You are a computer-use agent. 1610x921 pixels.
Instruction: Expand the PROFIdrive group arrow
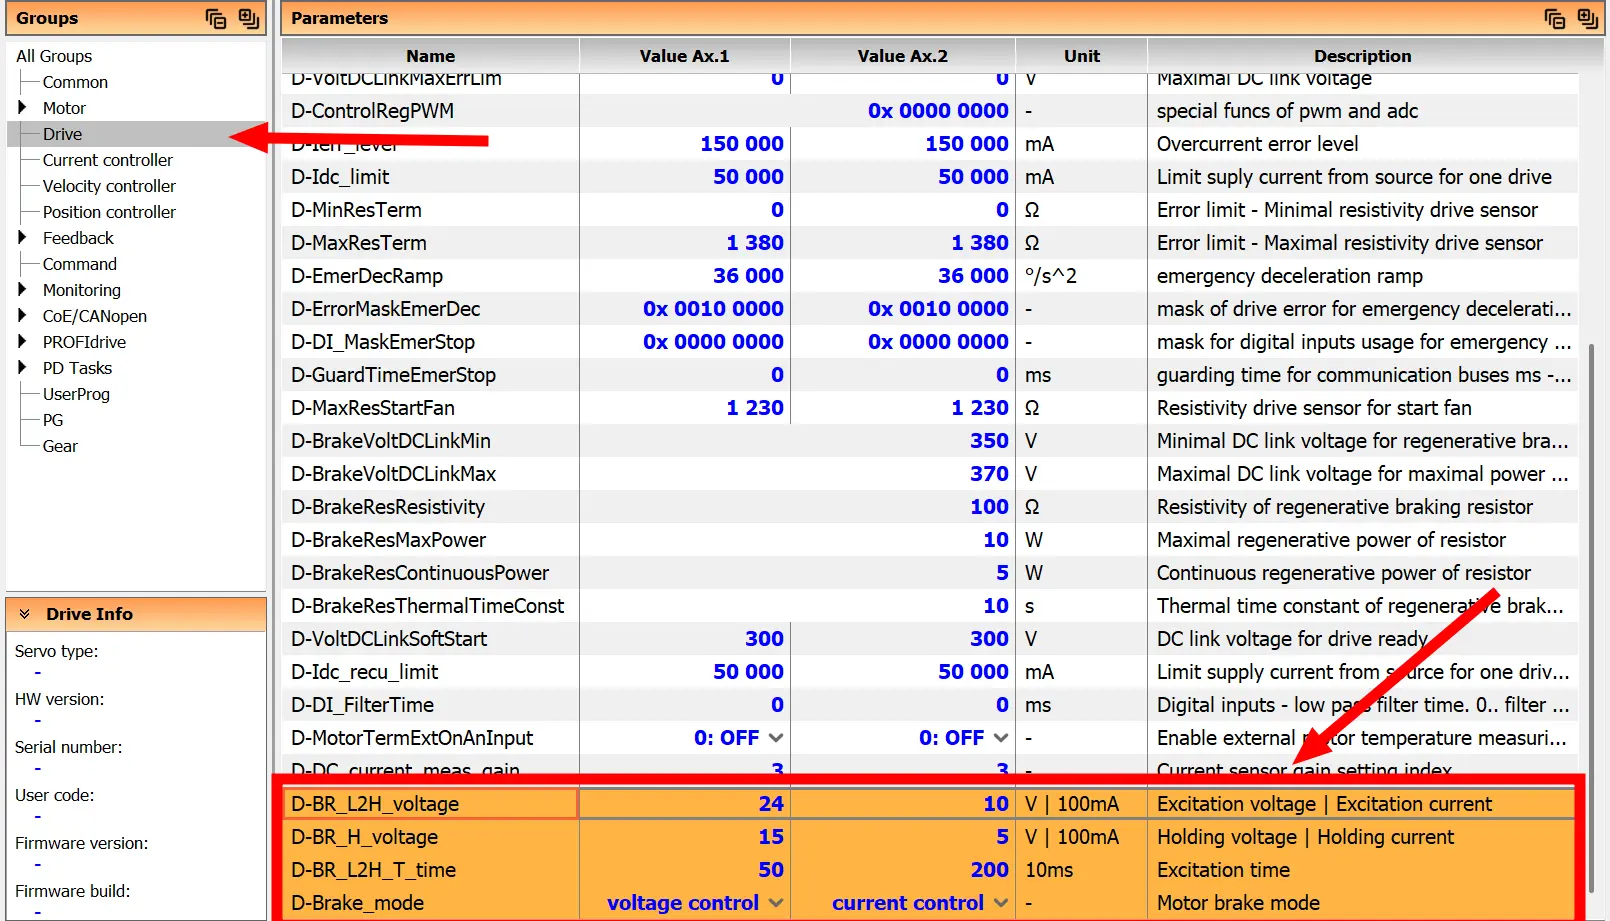coord(22,342)
